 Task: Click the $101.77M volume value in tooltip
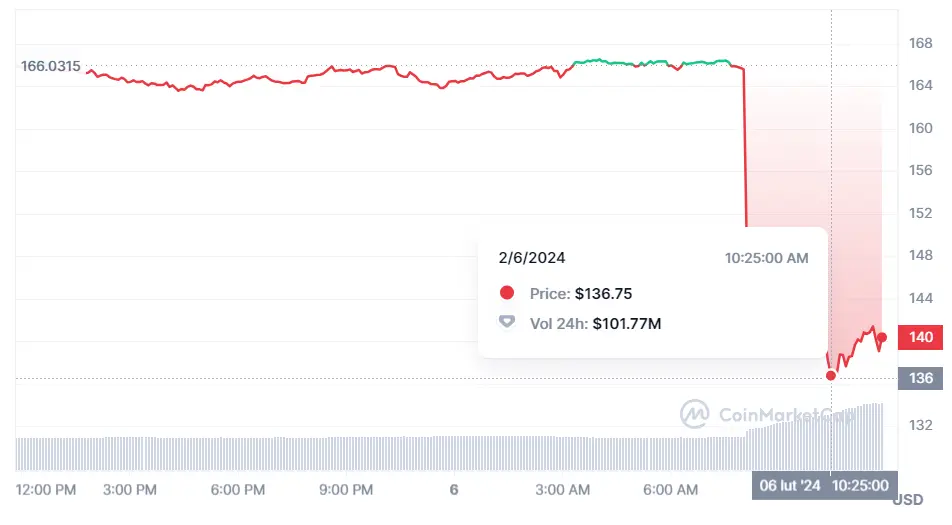(x=627, y=323)
